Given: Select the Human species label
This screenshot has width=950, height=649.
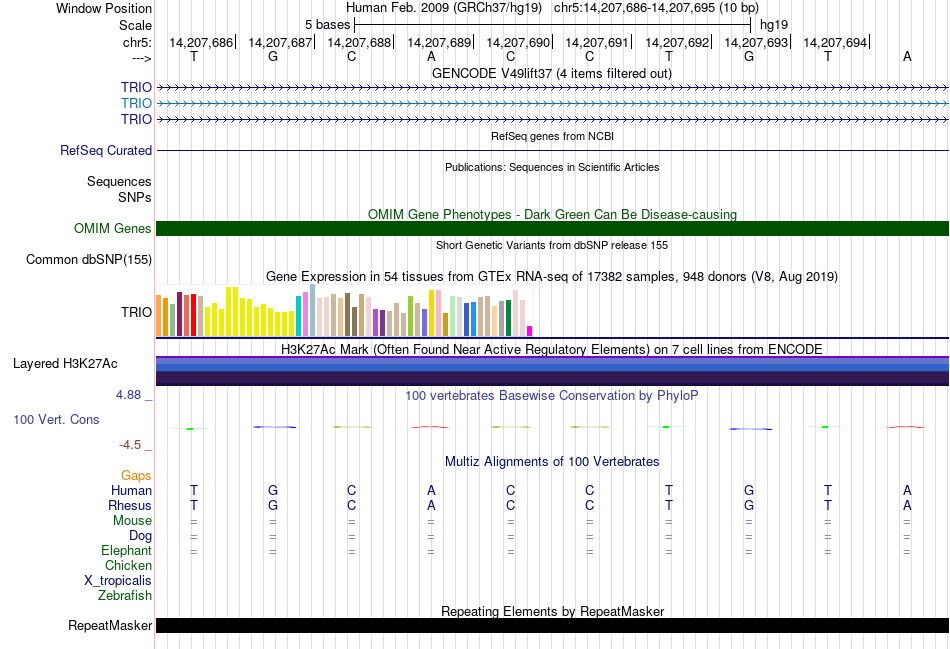Looking at the screenshot, I should click(131, 490).
